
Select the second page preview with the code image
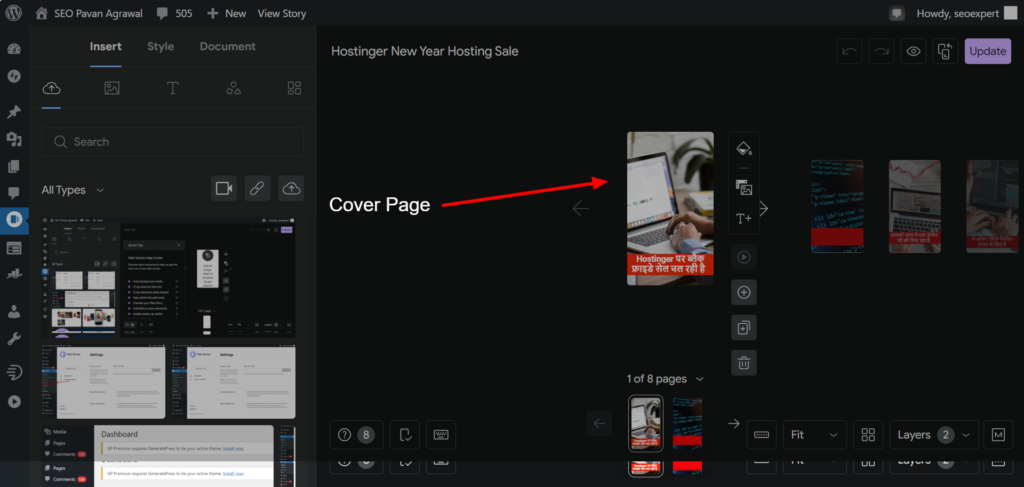click(x=837, y=206)
